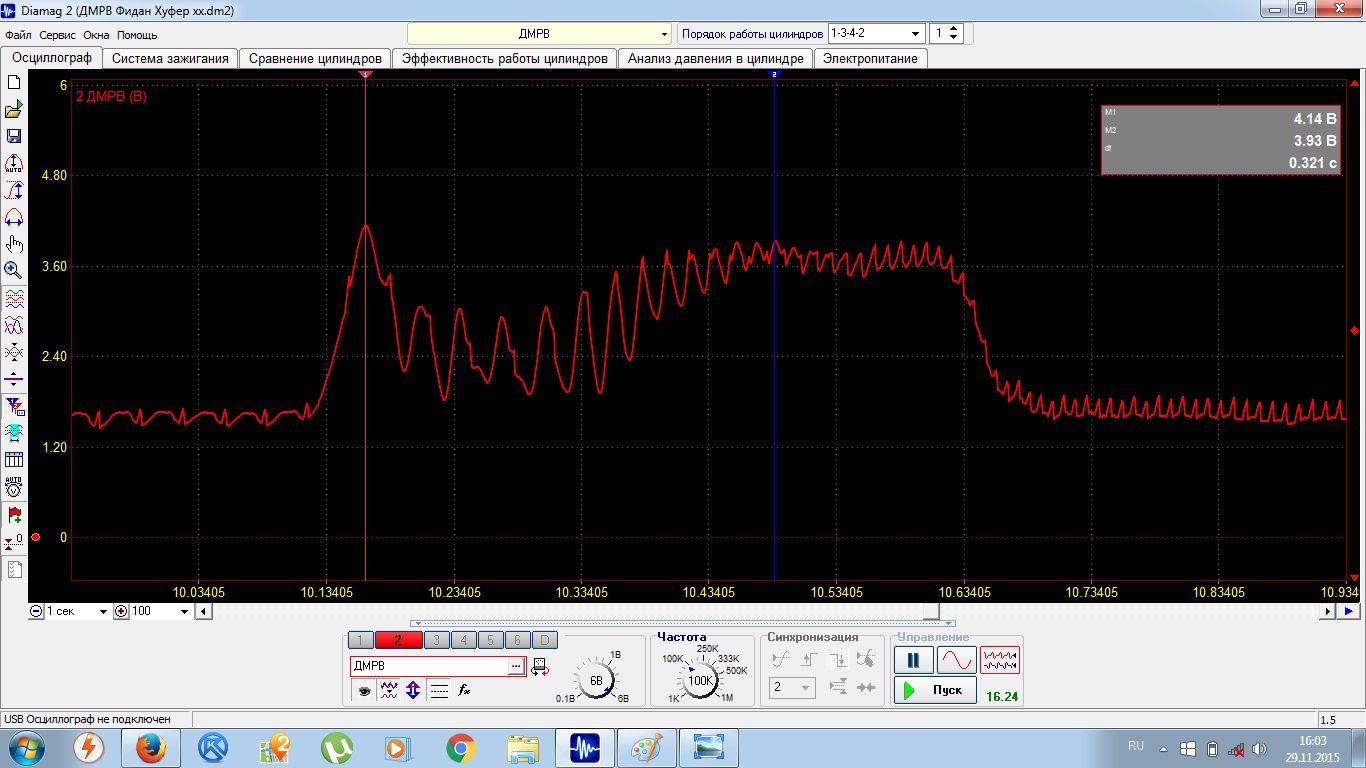This screenshot has height=768, width=1366.
Task: Click the zero level marker icon
Action: (14, 541)
